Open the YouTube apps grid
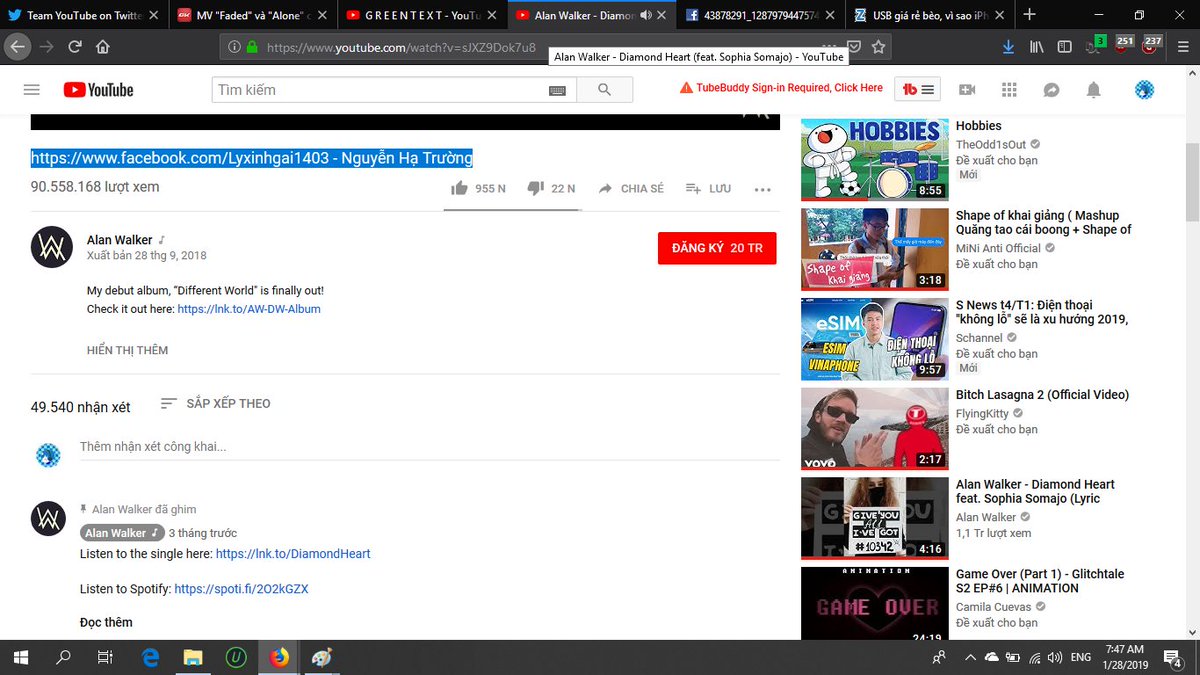 [1009, 90]
